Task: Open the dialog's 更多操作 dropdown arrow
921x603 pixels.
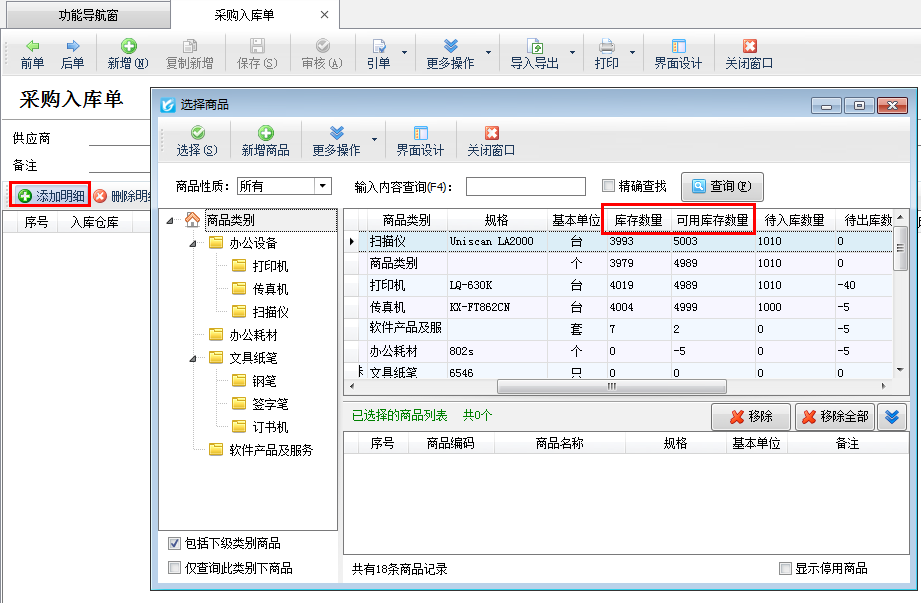Action: pyautogui.click(x=374, y=140)
